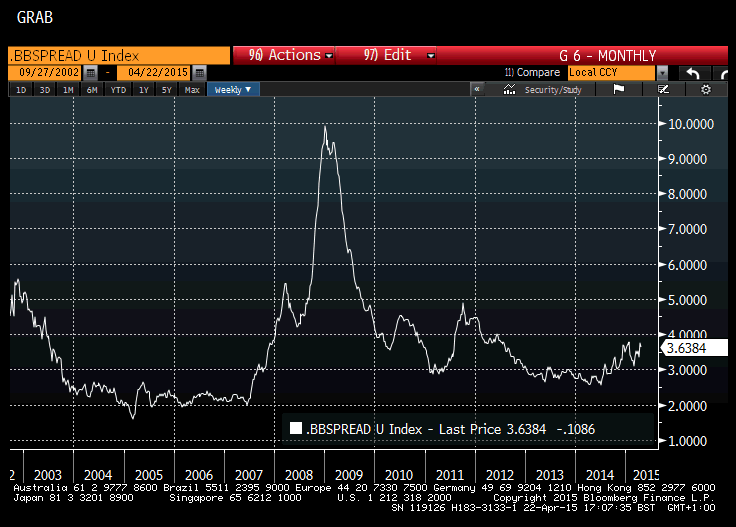Click the 2006 x-axis year label
The width and height of the screenshot is (736, 527).
[199, 475]
